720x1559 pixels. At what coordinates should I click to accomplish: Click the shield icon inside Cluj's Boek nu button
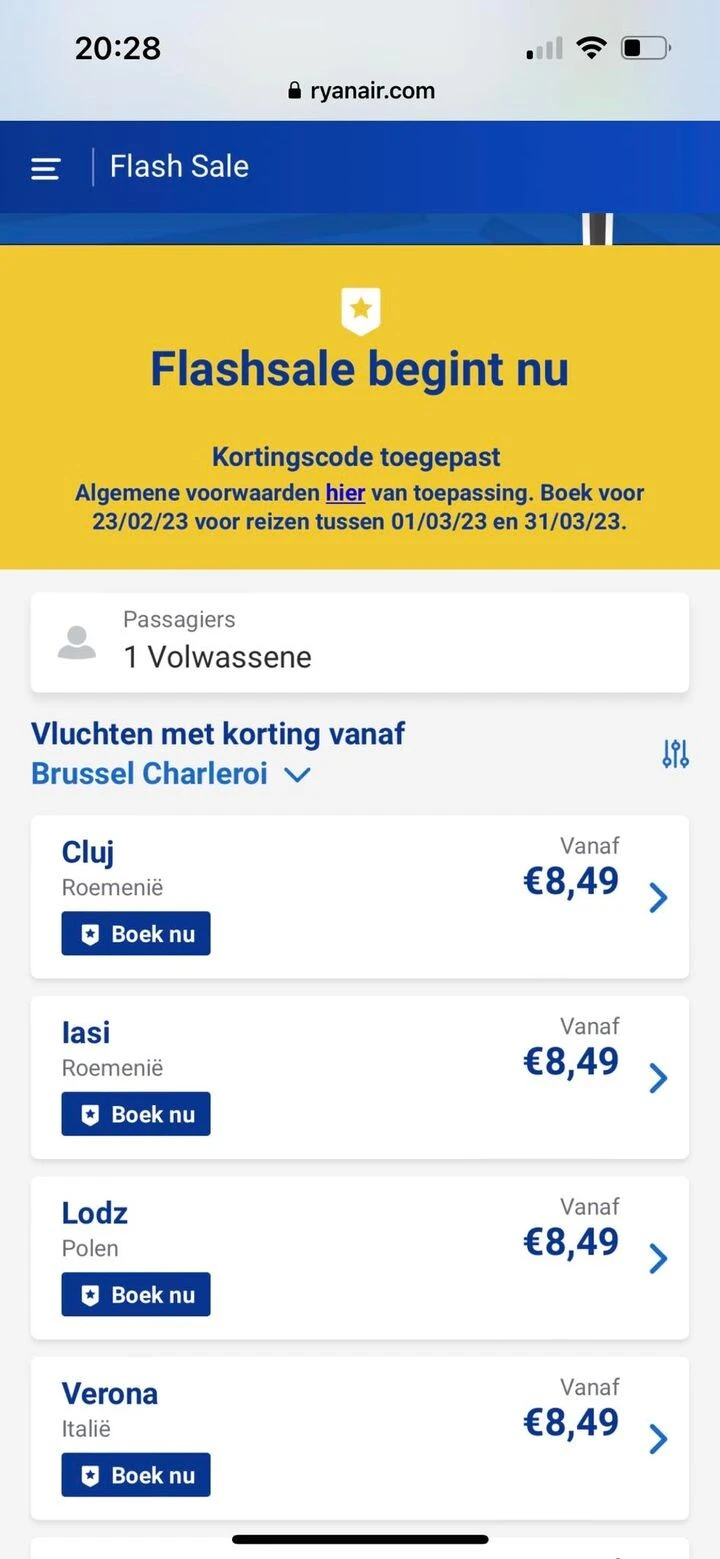coord(92,933)
